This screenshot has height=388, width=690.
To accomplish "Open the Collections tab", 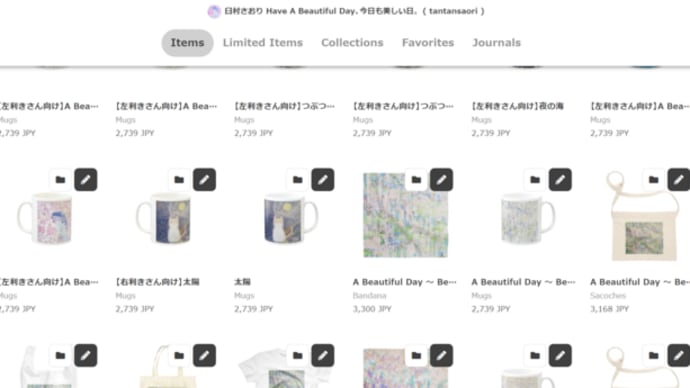I will pos(352,43).
